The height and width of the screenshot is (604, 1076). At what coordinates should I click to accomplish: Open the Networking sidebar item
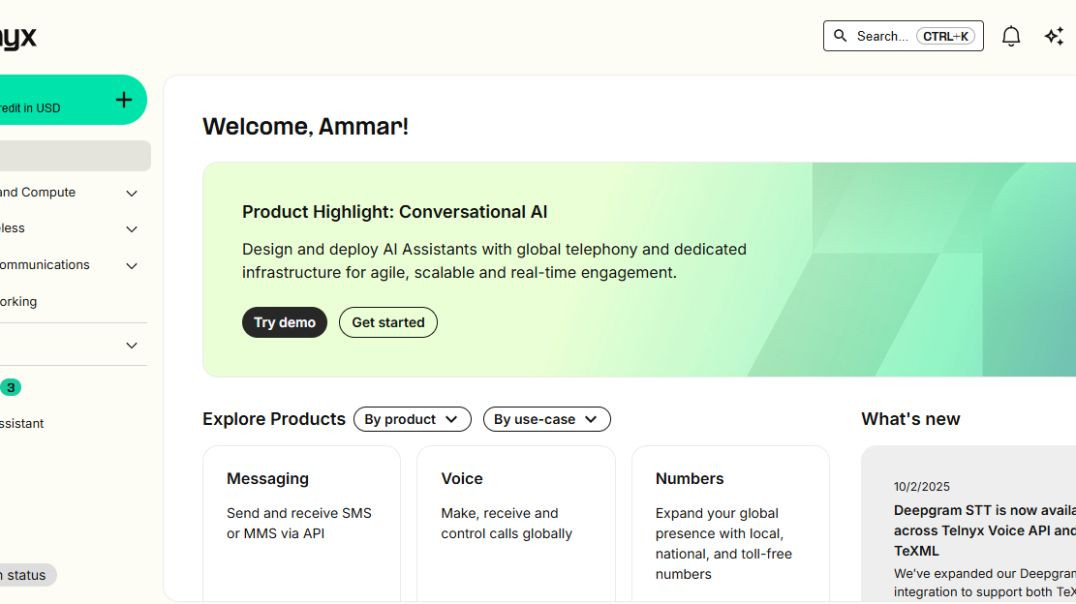(x=20, y=301)
